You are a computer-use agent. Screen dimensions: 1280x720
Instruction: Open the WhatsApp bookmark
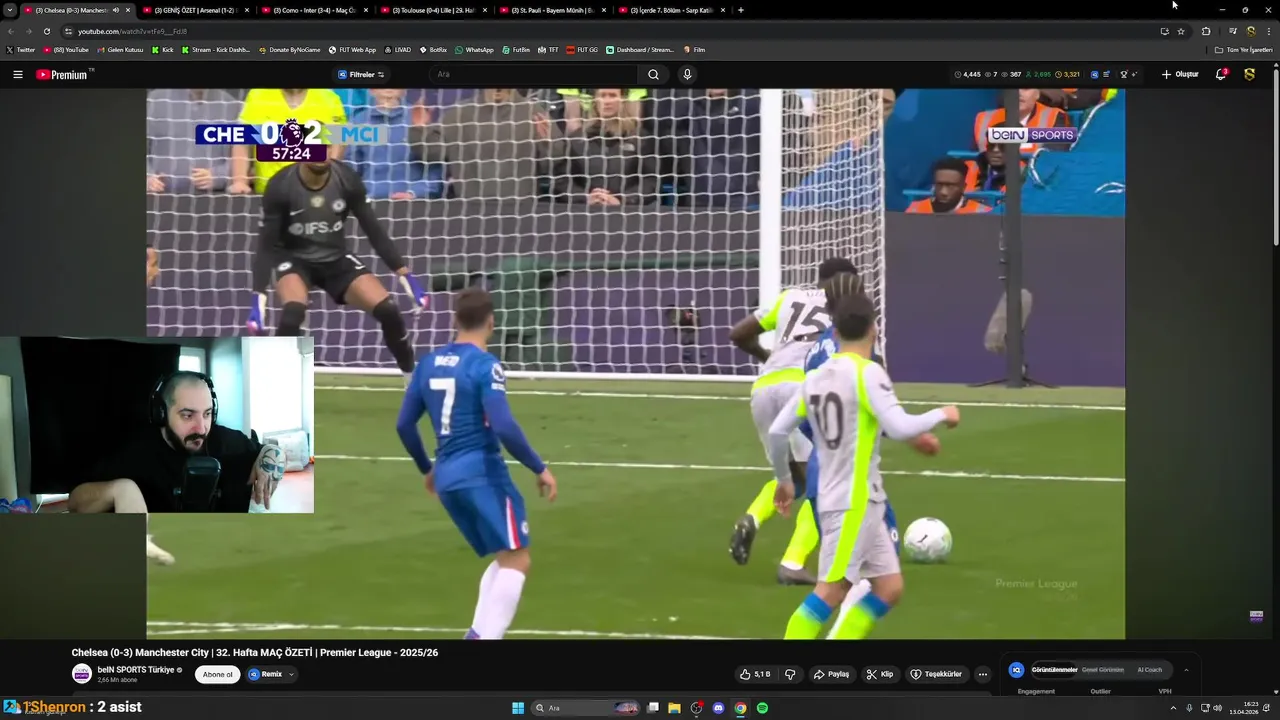click(x=474, y=49)
